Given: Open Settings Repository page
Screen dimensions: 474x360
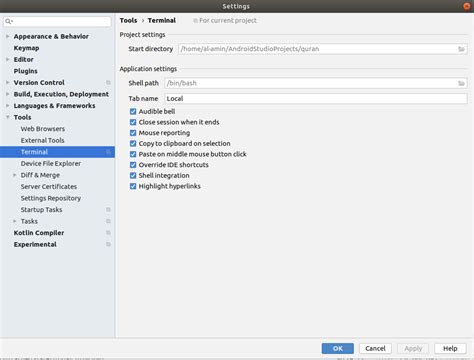Looking at the screenshot, I should [51, 198].
